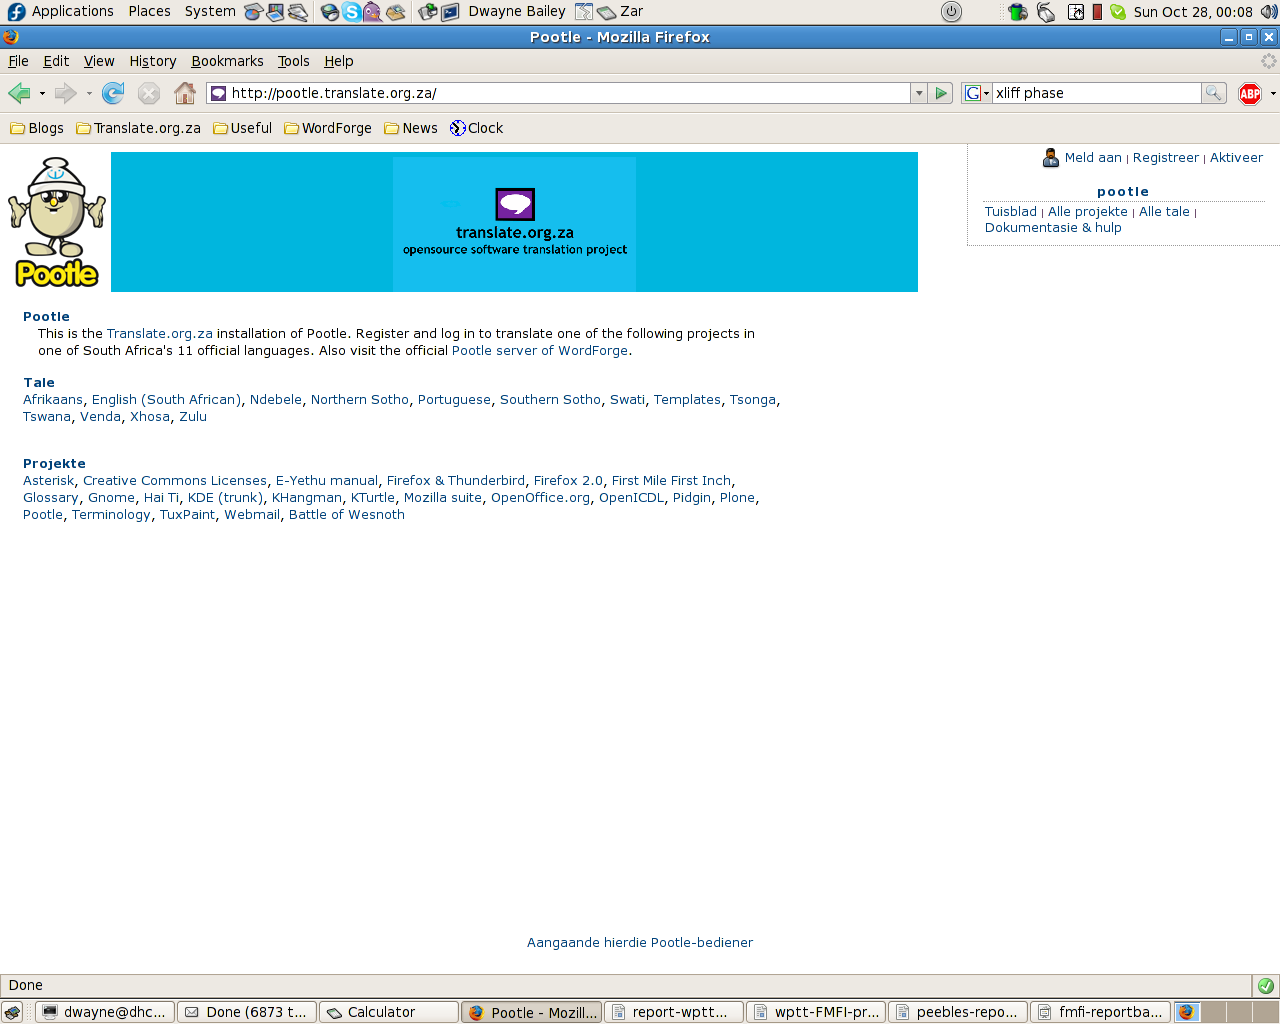Open the Places menu in the top panel
Screen dimensions: 1280x1024
[x=149, y=11]
